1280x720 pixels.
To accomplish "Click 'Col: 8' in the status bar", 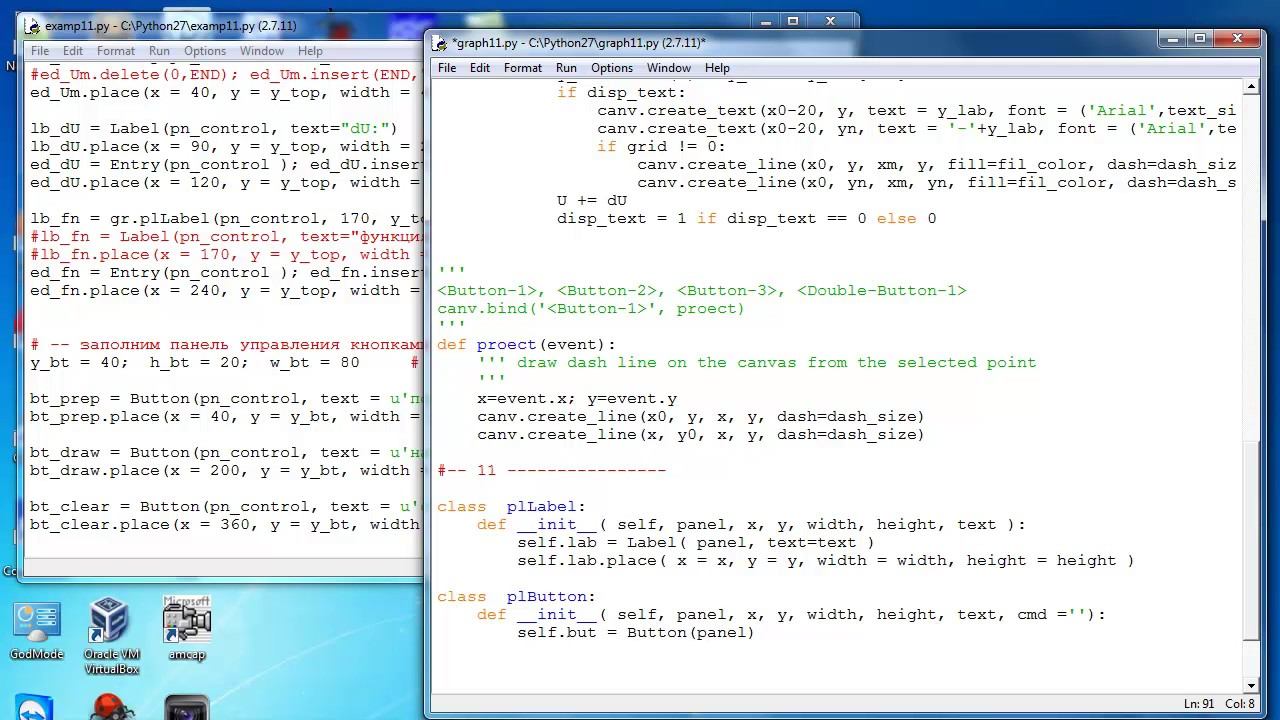I will pyautogui.click(x=1238, y=704).
